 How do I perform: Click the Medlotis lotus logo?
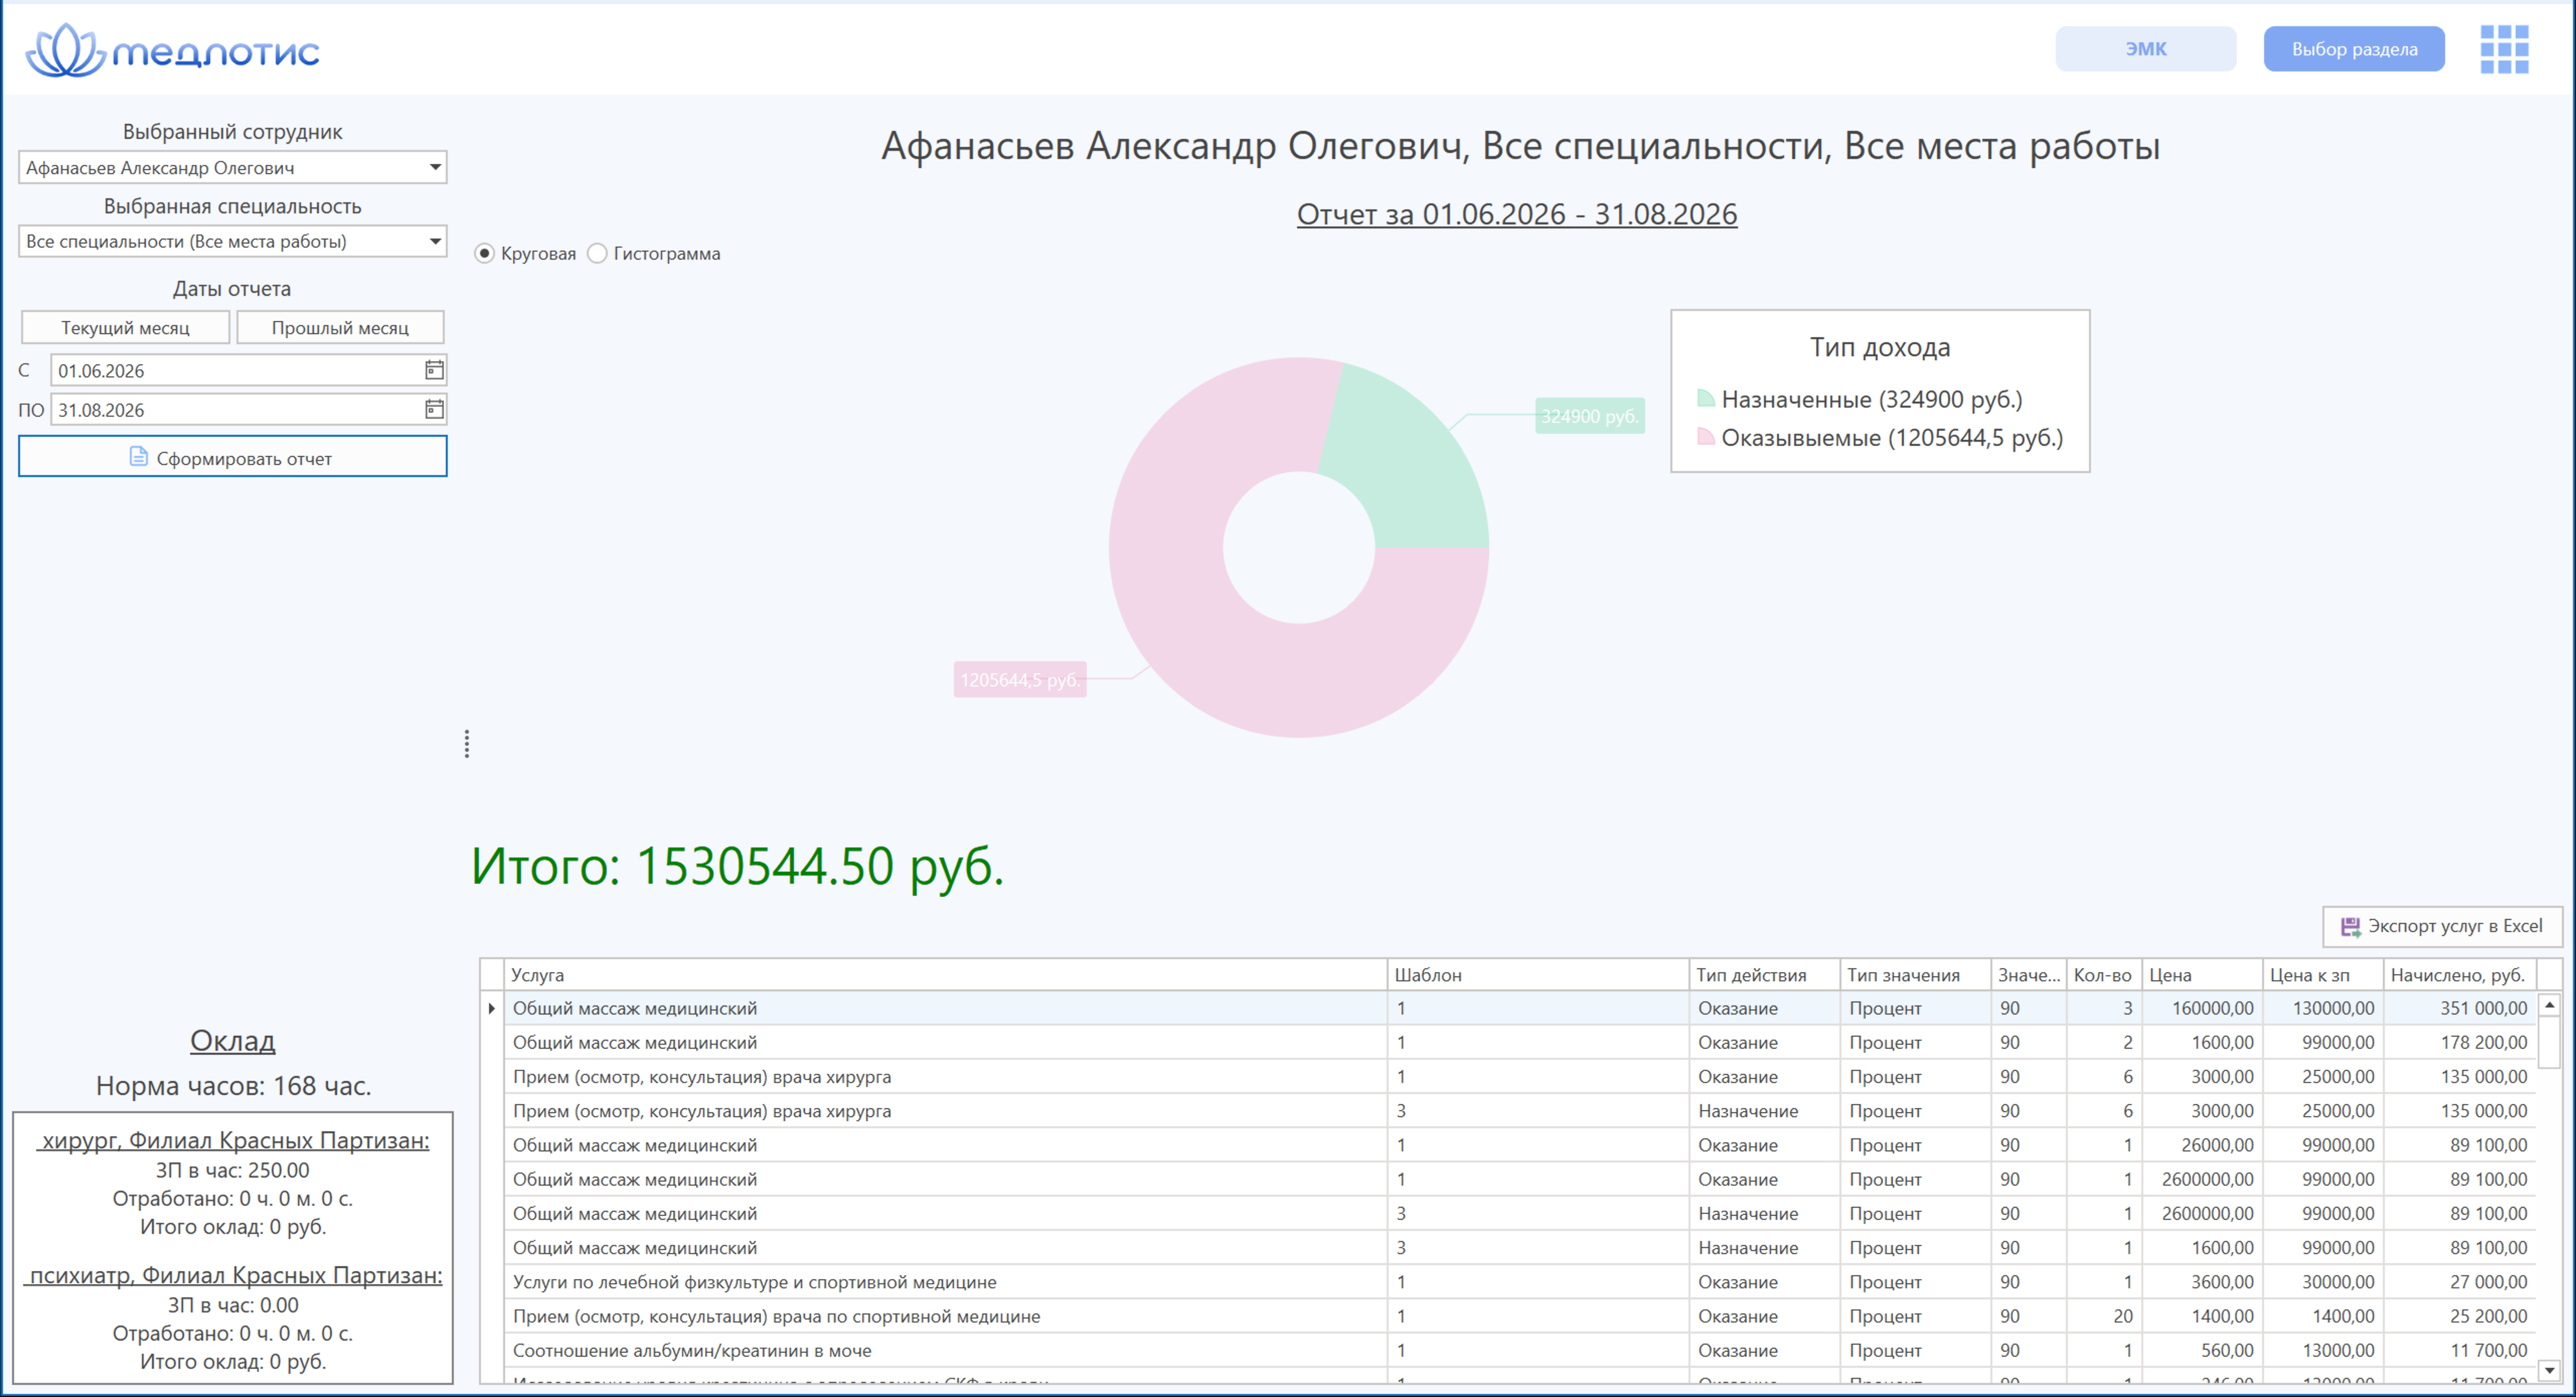tap(66, 50)
